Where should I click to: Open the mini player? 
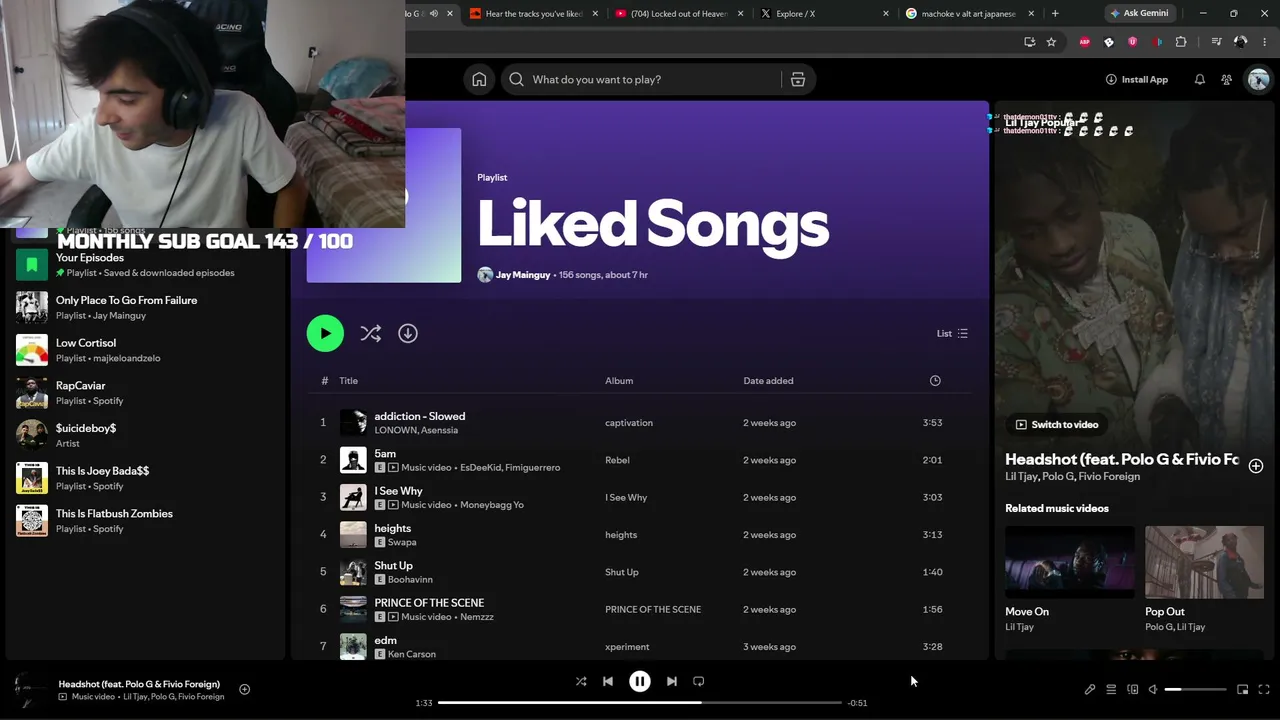point(1243,689)
